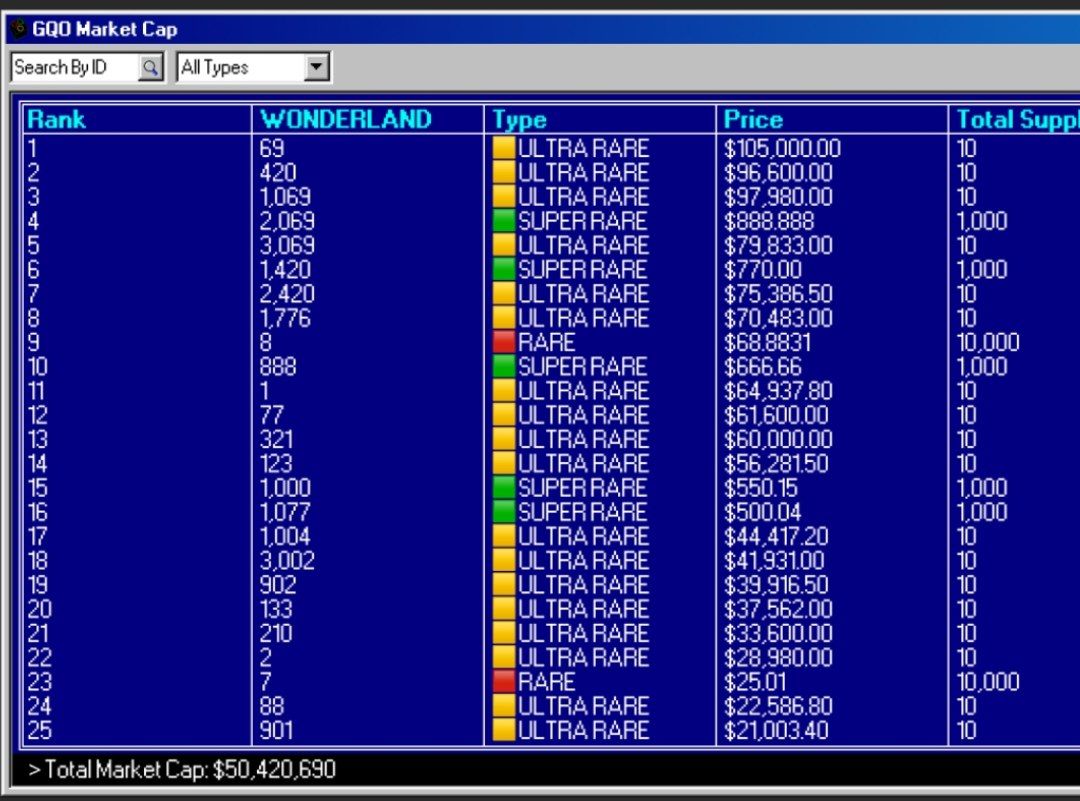
Task: Sort by the Price column header
Action: pos(753,119)
